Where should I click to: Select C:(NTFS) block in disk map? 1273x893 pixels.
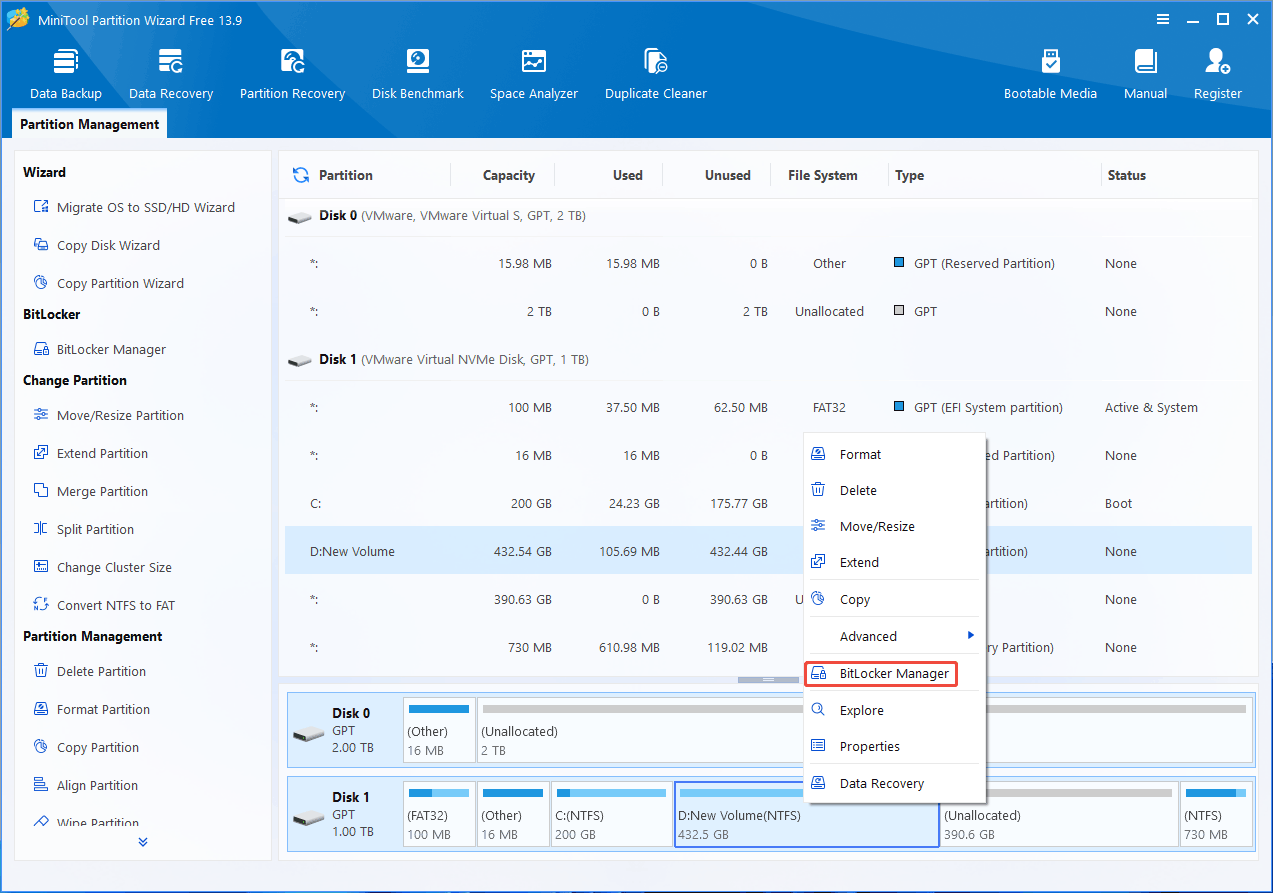pyautogui.click(x=612, y=814)
